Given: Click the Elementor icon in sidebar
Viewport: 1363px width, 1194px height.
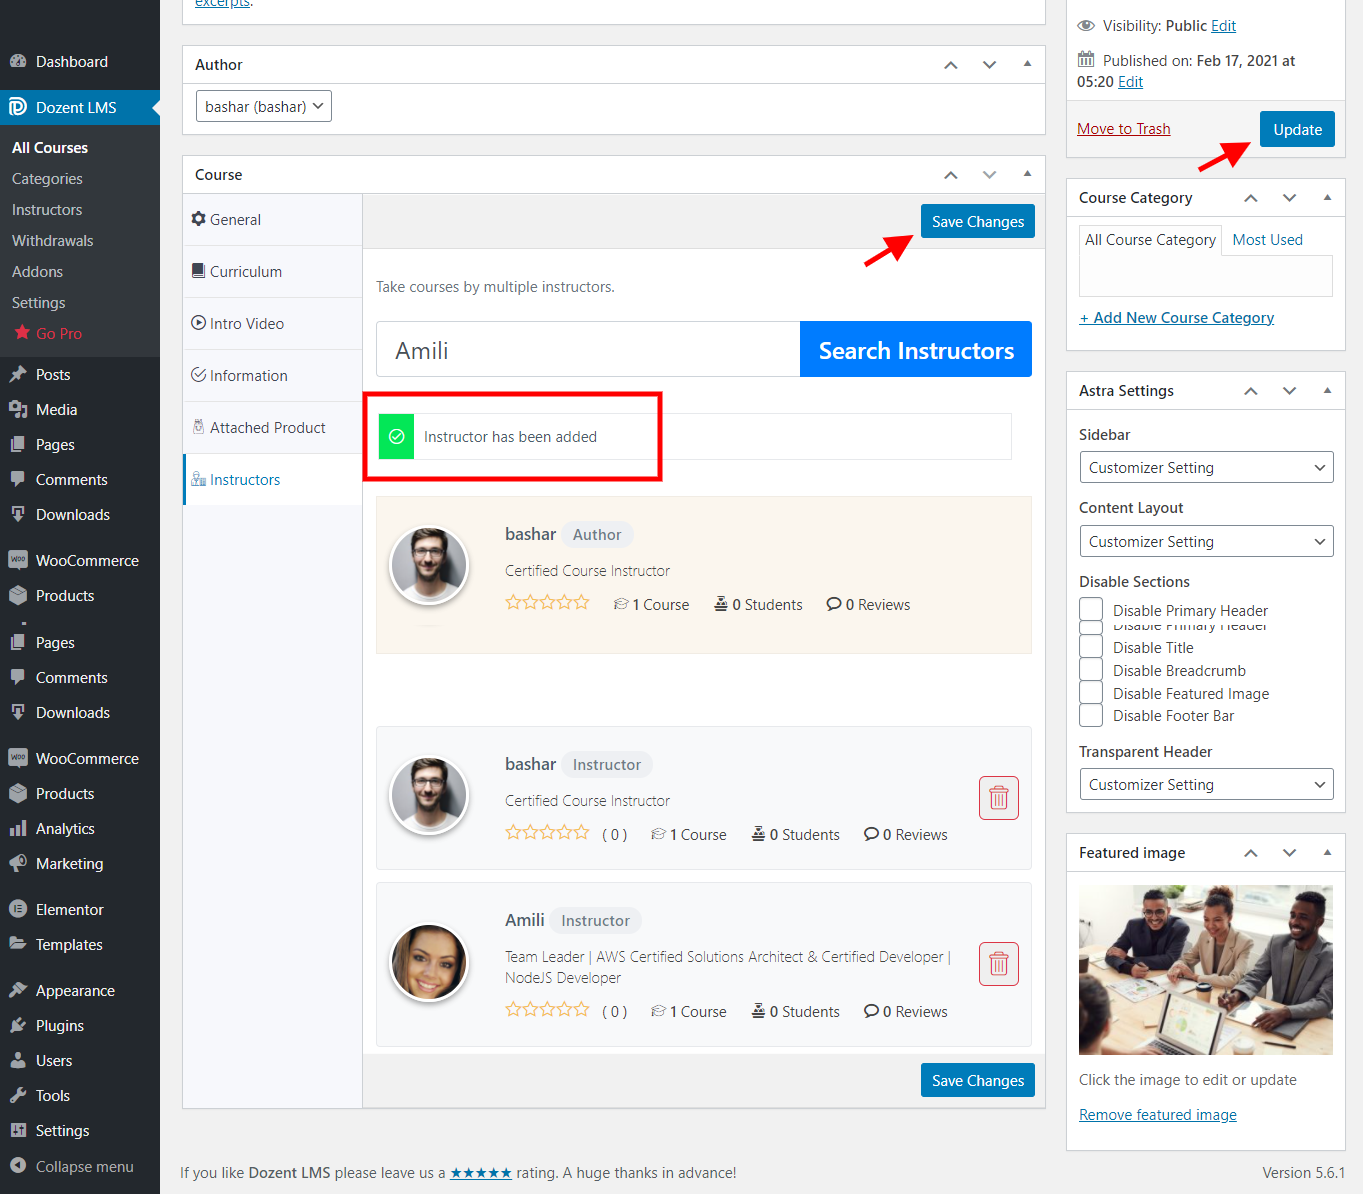Looking at the screenshot, I should [18, 910].
